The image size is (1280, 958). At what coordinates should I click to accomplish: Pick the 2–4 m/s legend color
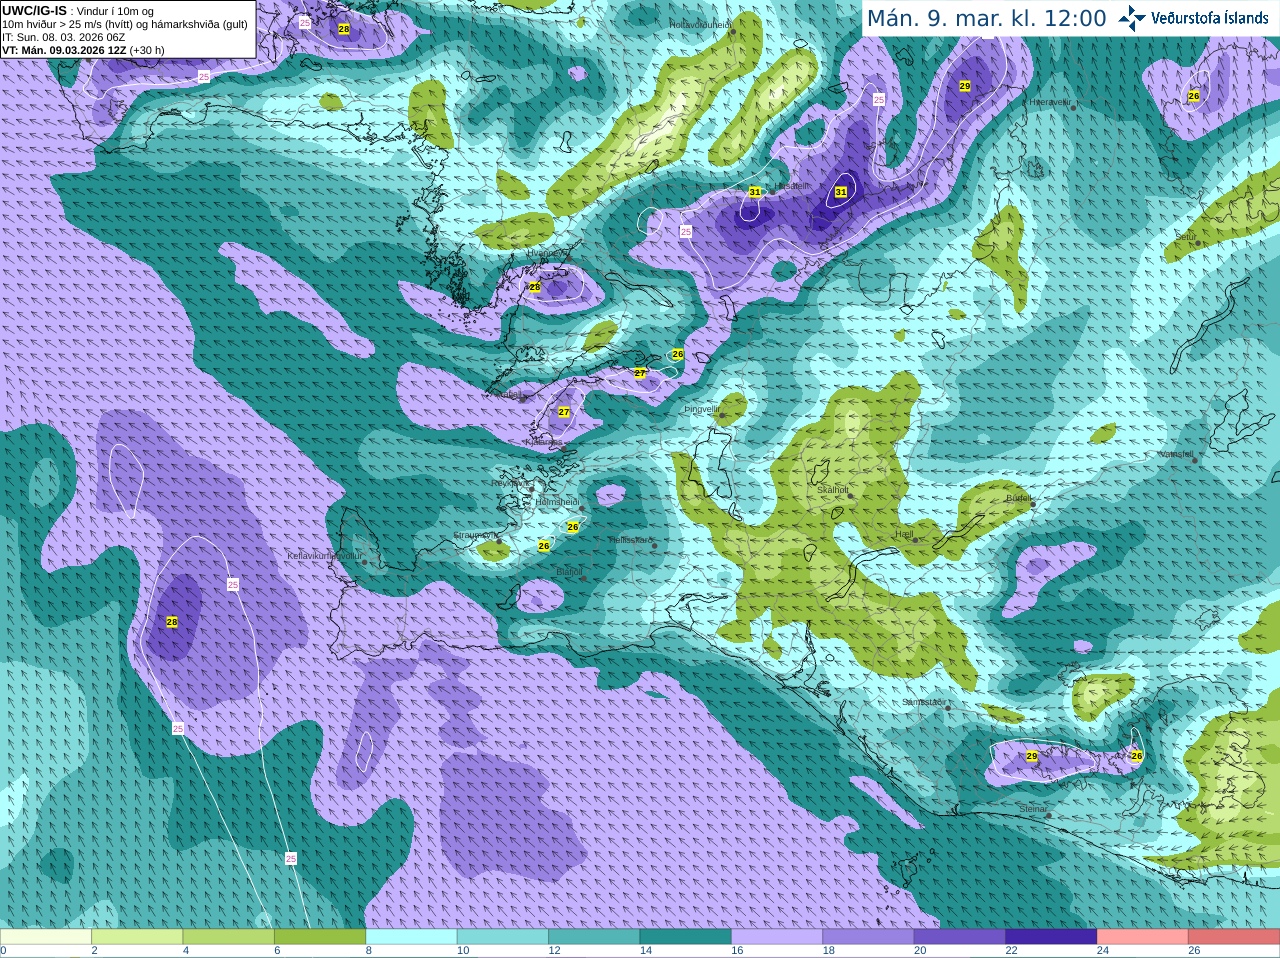tap(137, 937)
